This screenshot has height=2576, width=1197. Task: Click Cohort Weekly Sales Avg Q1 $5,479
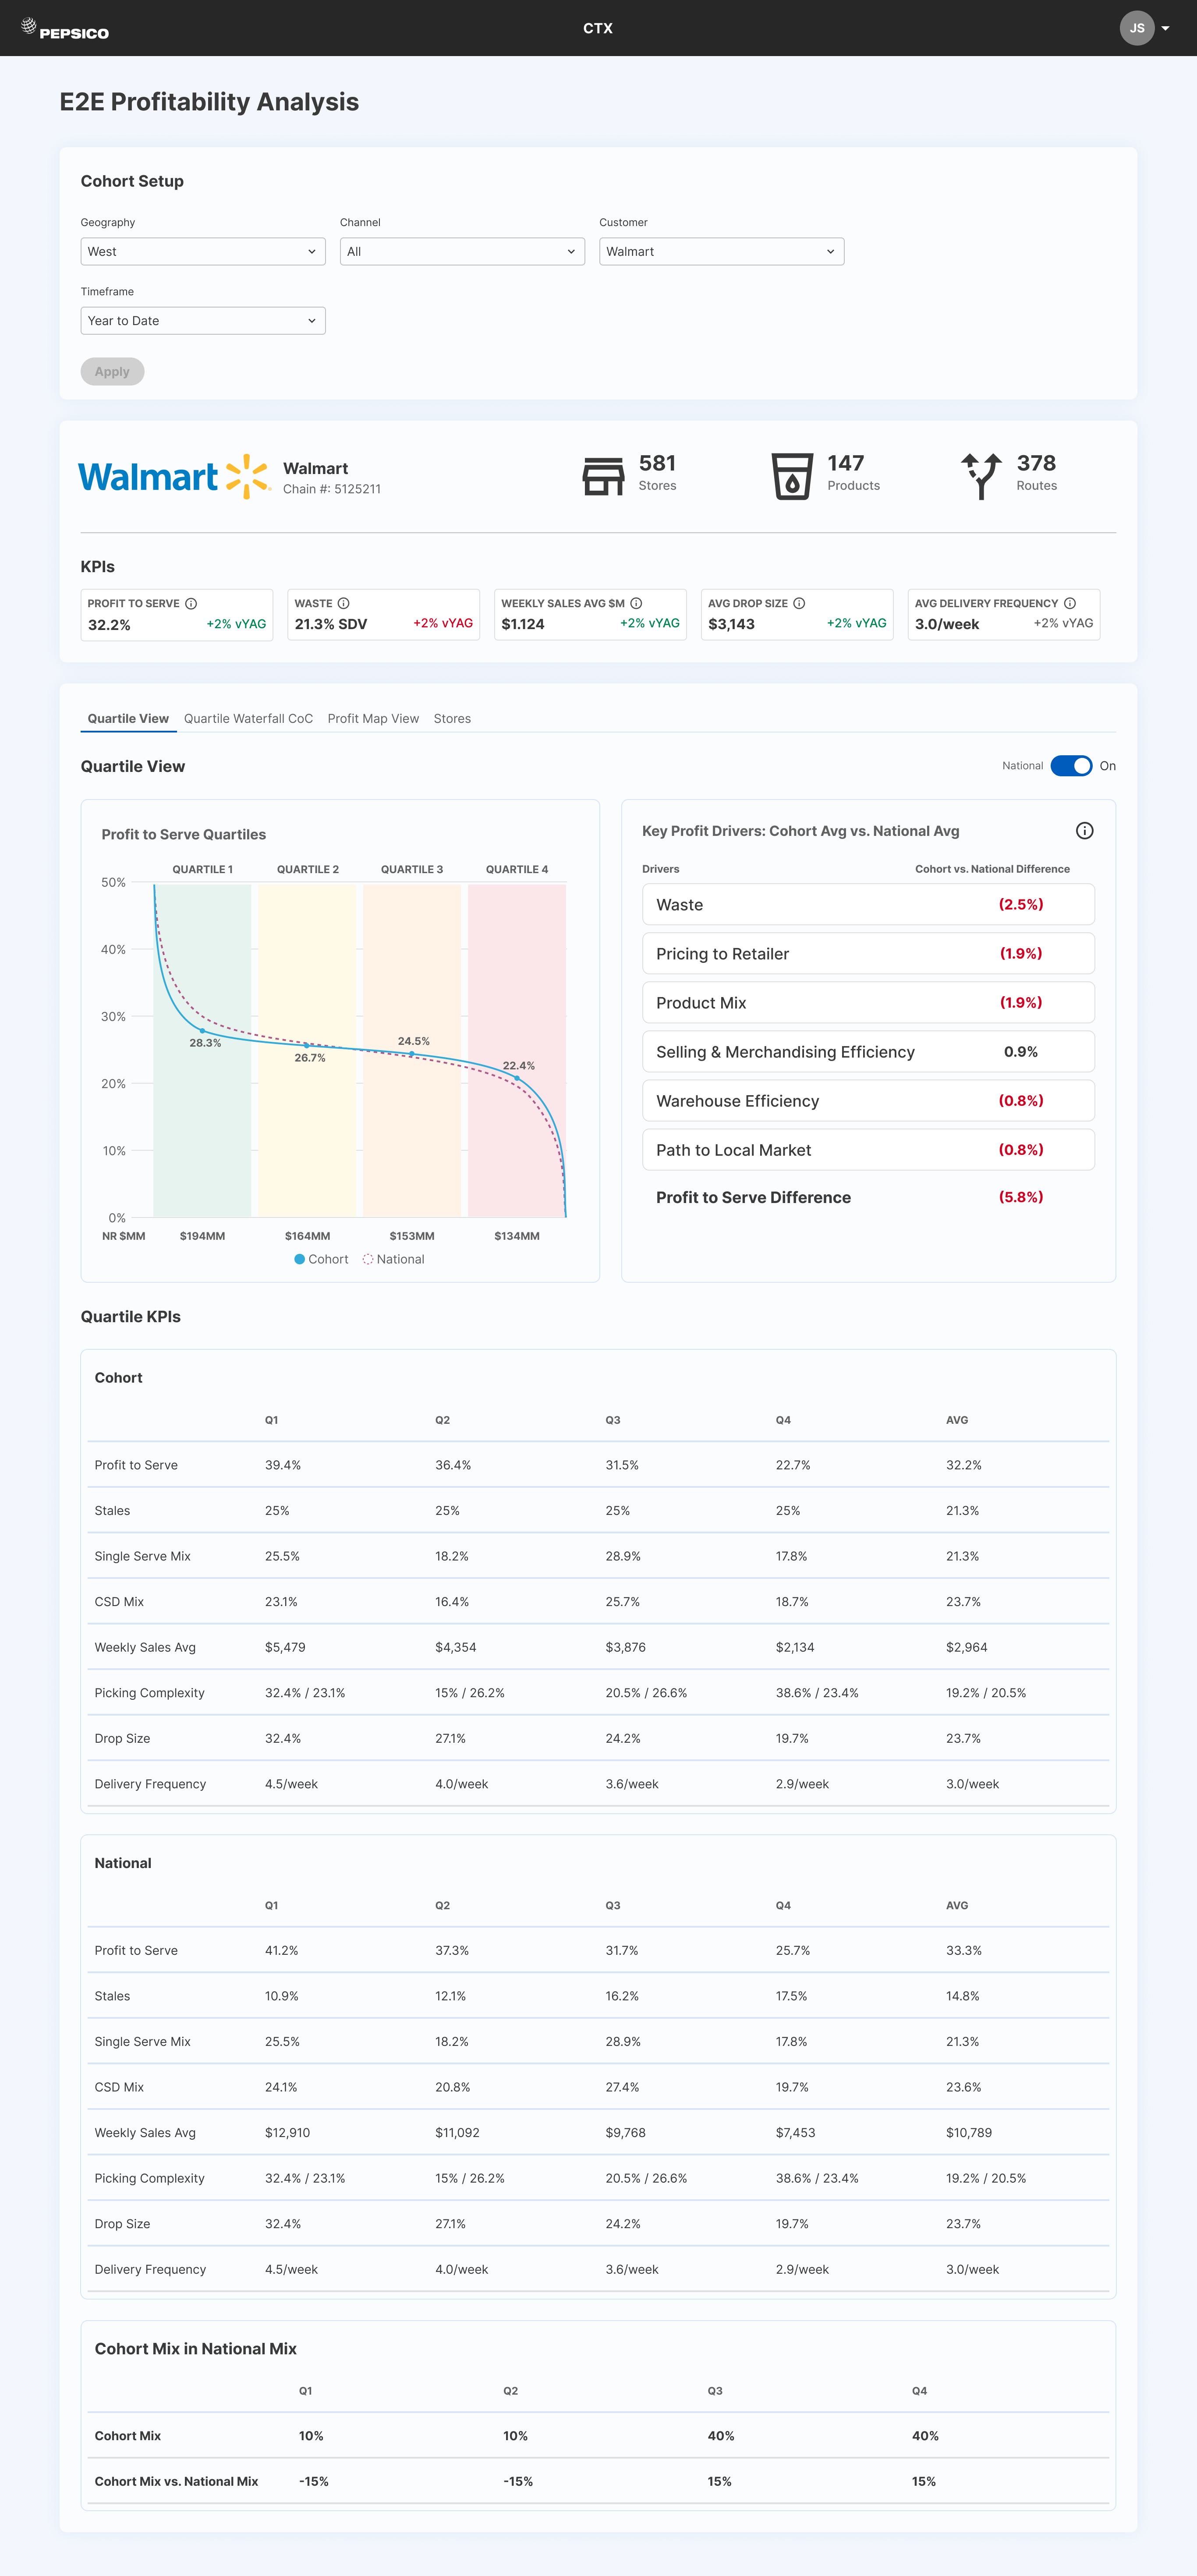point(285,1647)
